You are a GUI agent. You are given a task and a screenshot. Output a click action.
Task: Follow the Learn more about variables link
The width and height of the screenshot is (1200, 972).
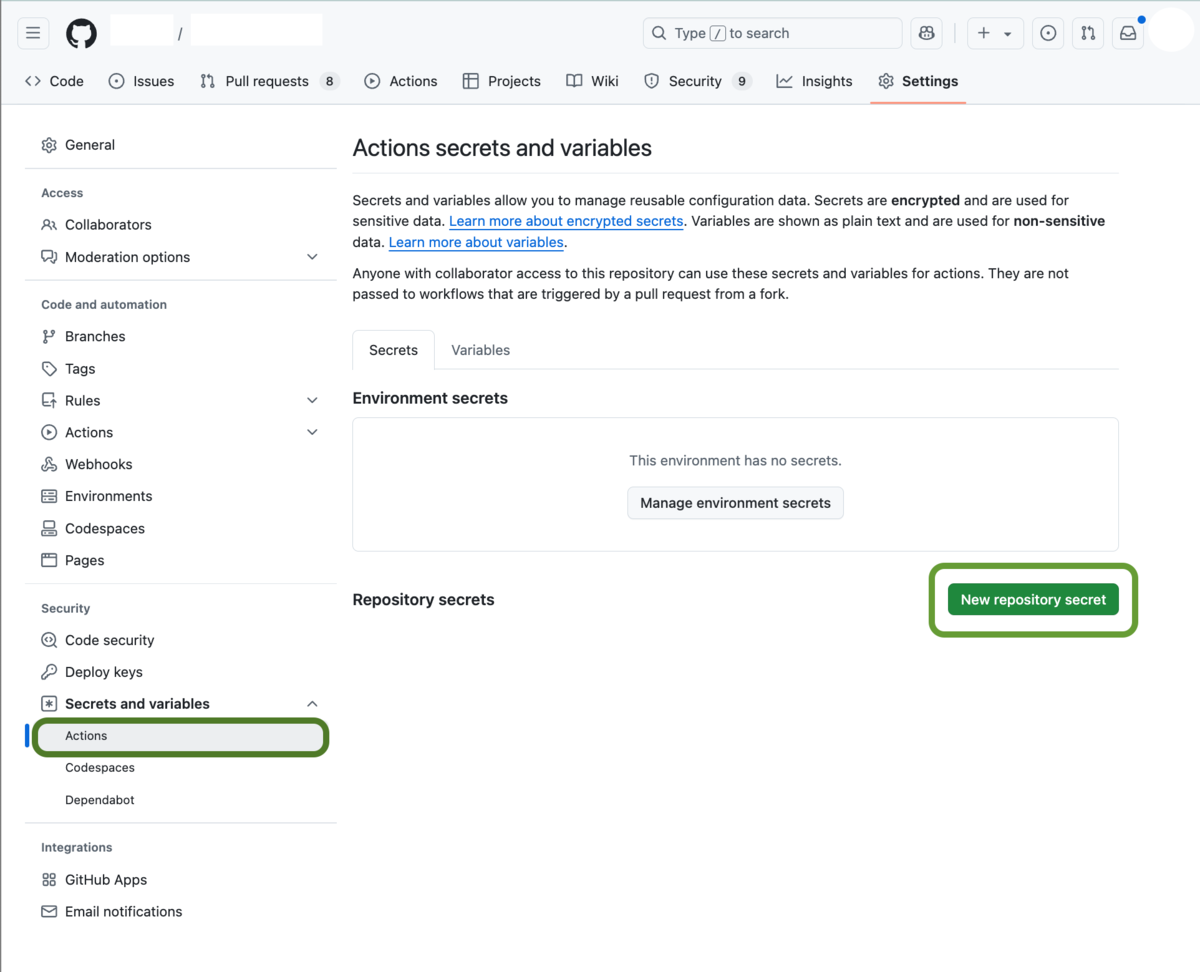(x=475, y=242)
